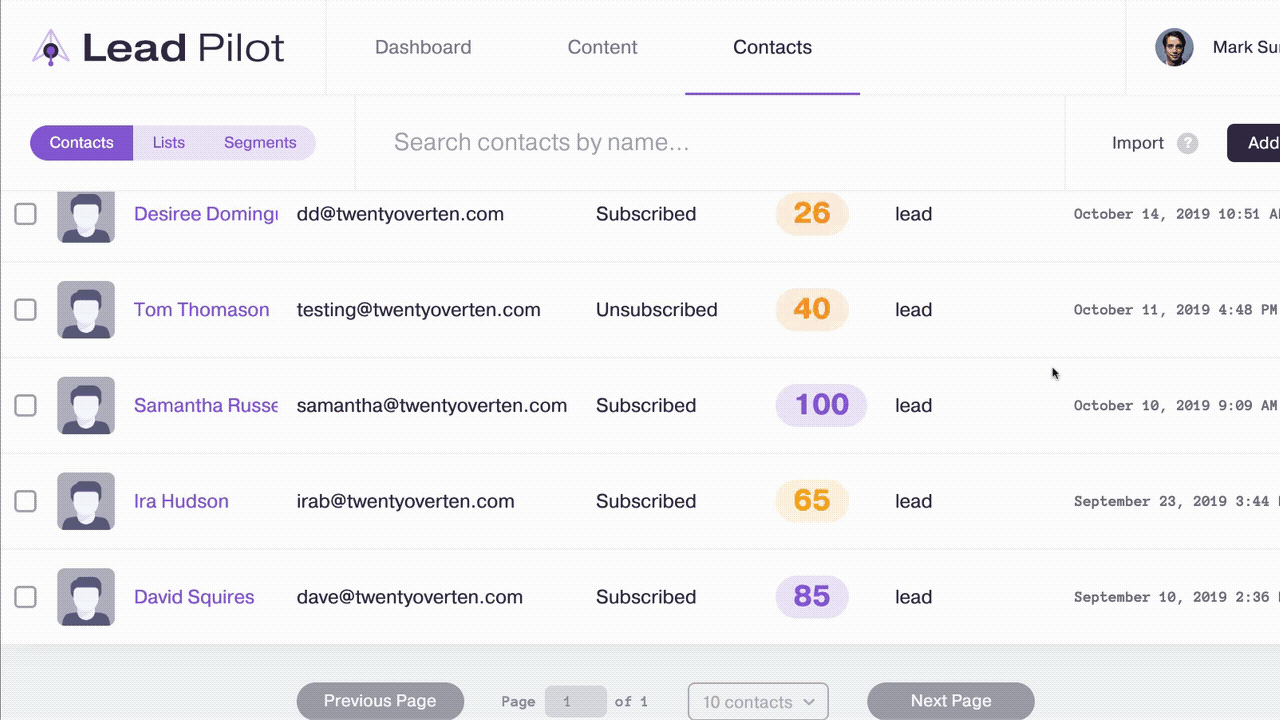Image resolution: width=1280 pixels, height=720 pixels.
Task: Open the Content tab
Action: (602, 47)
